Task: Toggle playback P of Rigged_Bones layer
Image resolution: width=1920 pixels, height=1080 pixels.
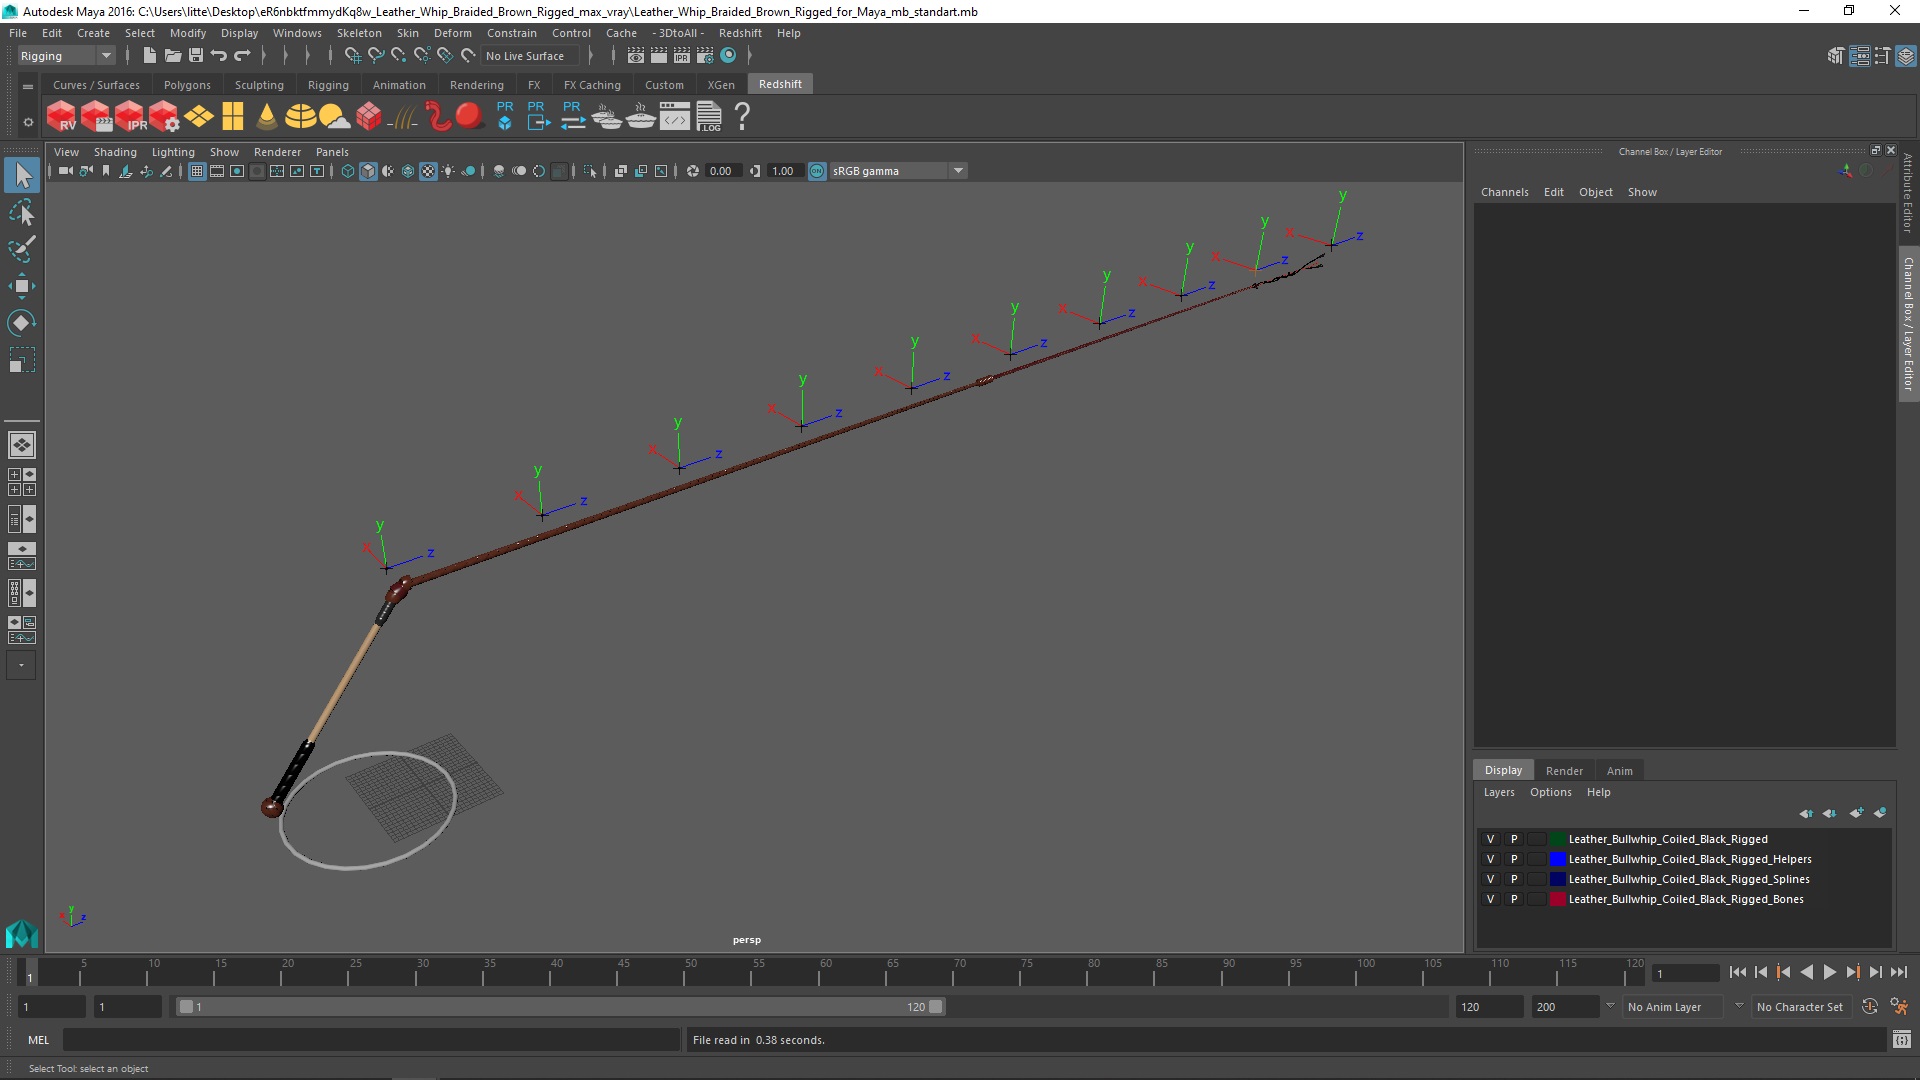Action: [x=1514, y=899]
